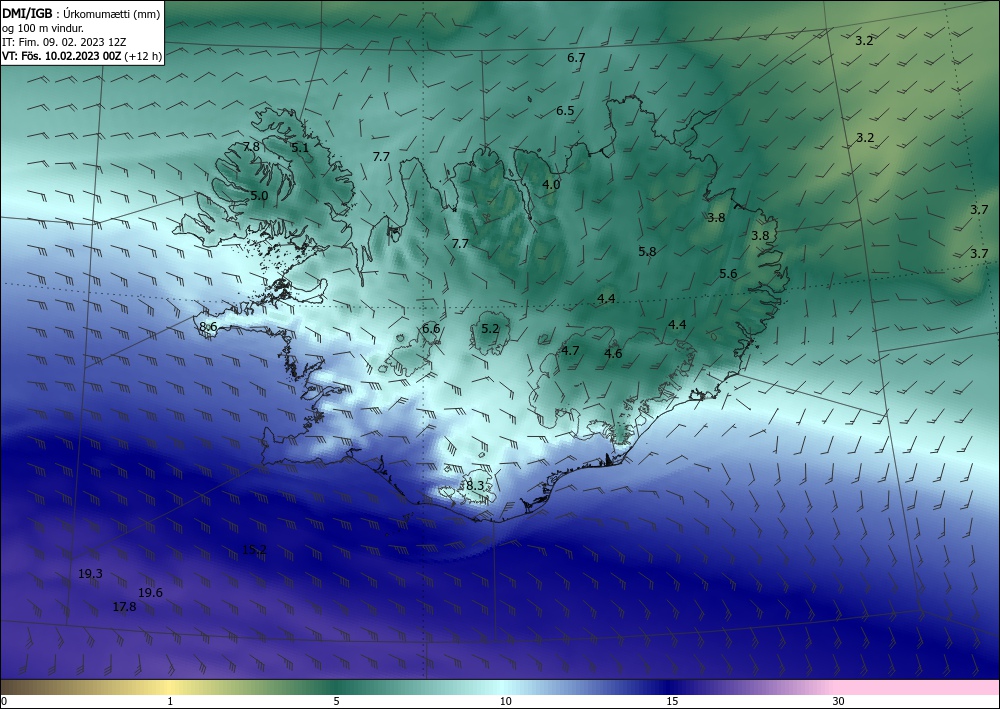Click the 7.8 value in the Westfjords

251,147
